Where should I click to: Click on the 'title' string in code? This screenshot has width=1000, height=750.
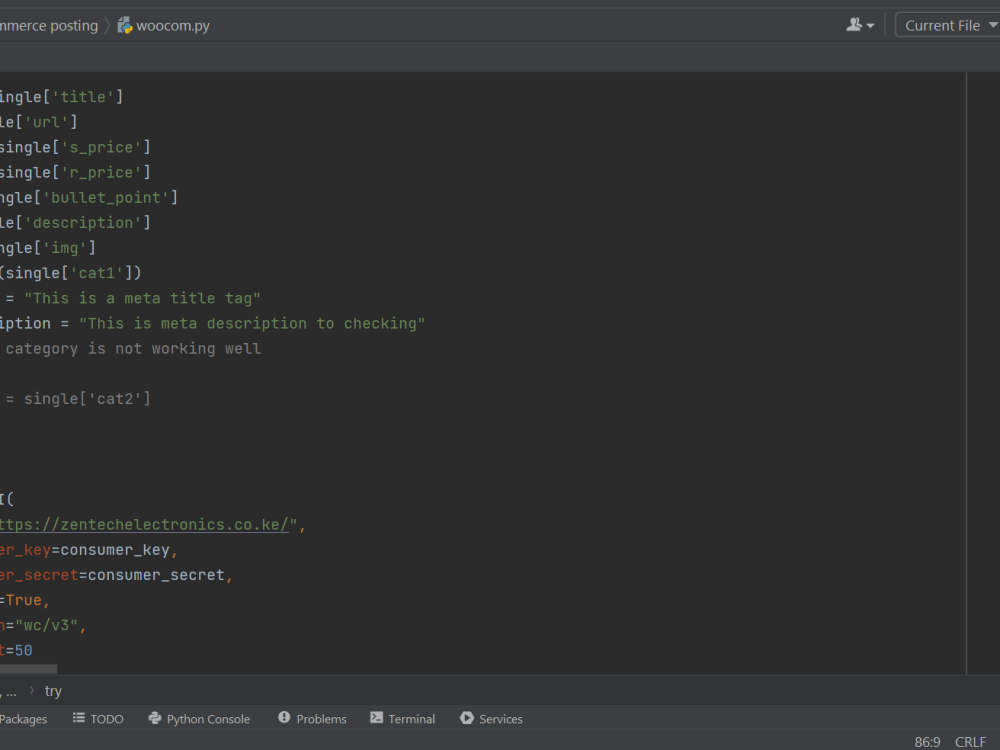coord(82,97)
